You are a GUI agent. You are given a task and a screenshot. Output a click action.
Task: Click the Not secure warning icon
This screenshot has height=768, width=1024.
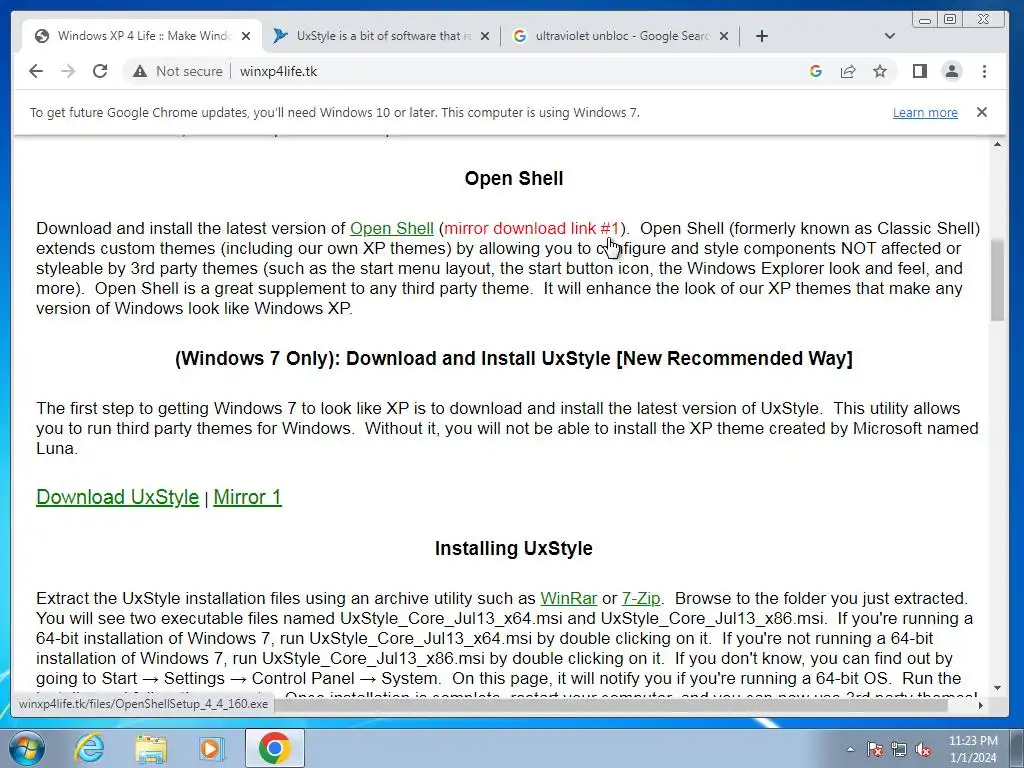point(140,71)
